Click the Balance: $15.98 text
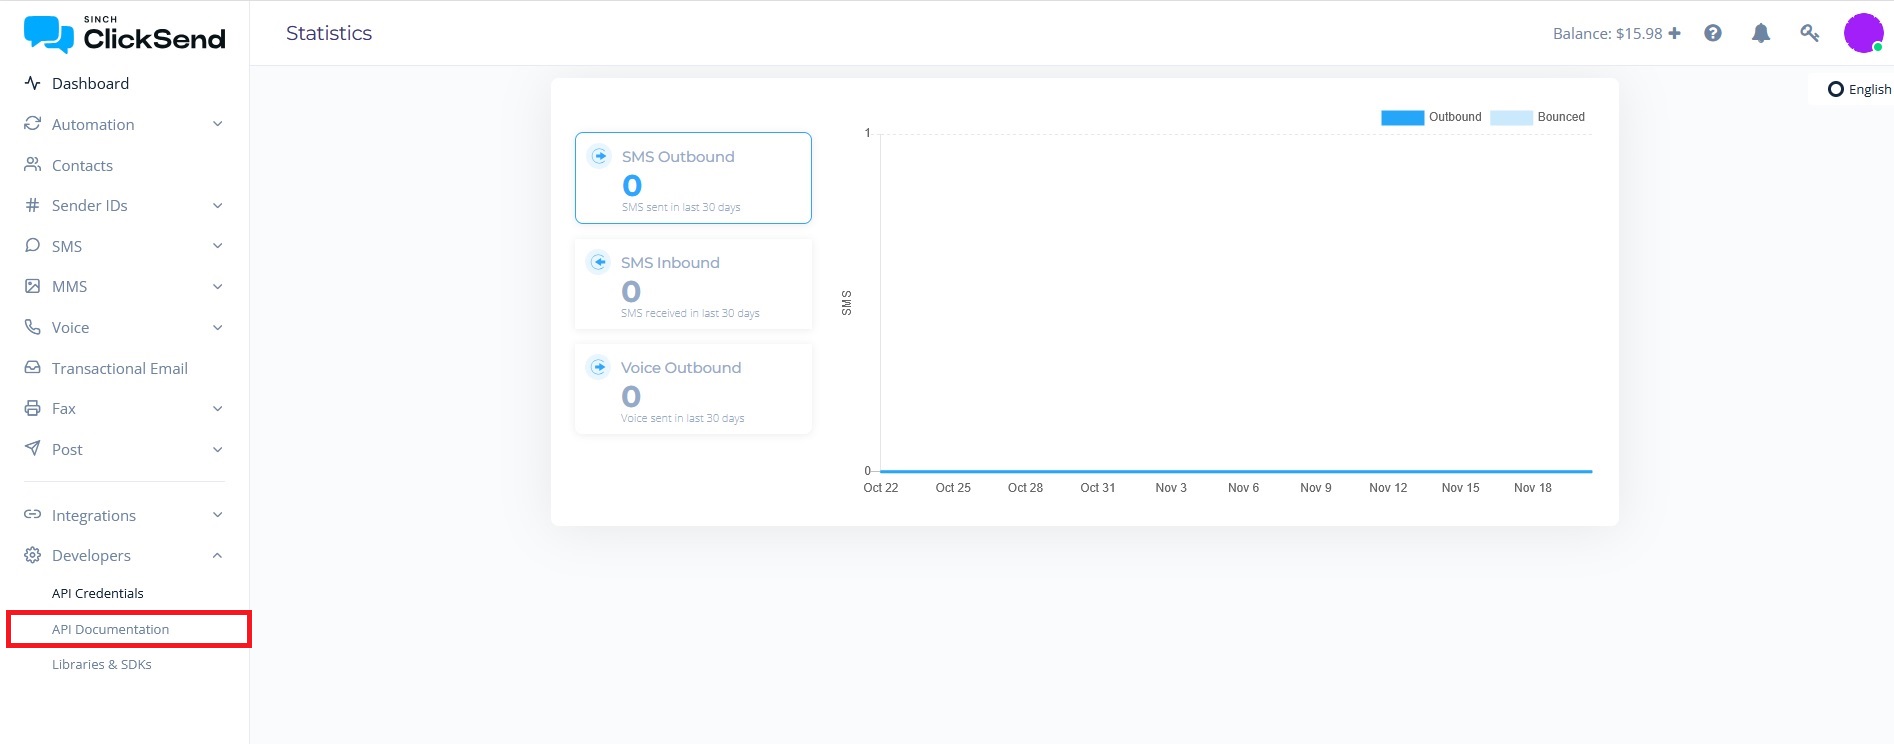 point(1608,33)
